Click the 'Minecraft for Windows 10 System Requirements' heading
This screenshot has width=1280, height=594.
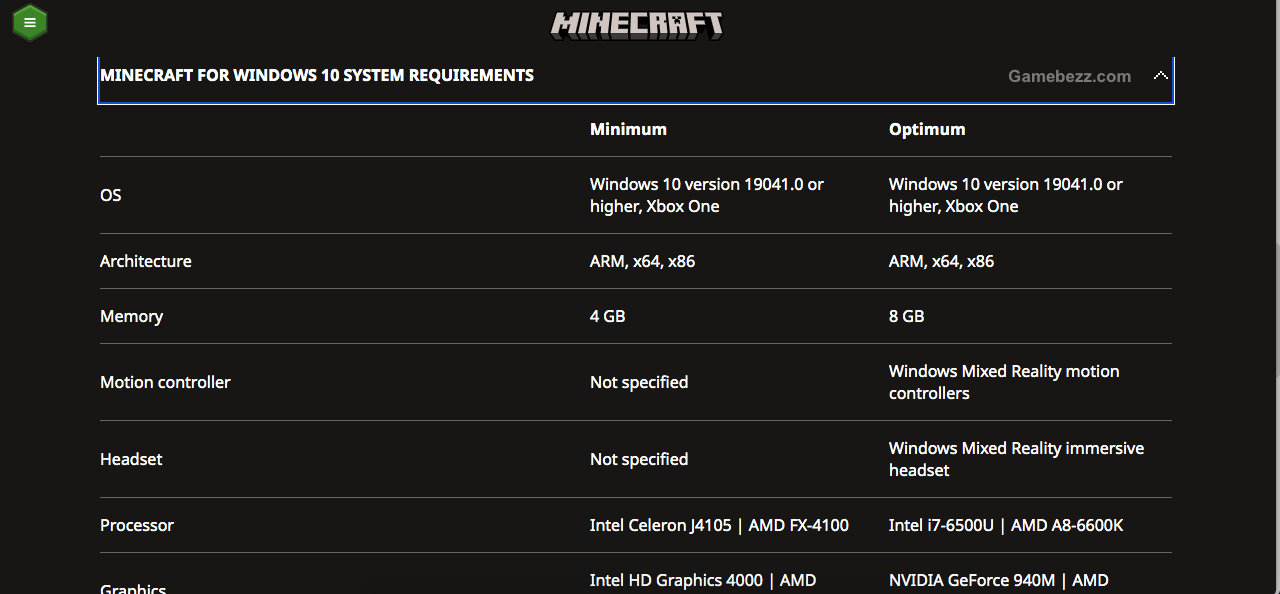click(317, 76)
